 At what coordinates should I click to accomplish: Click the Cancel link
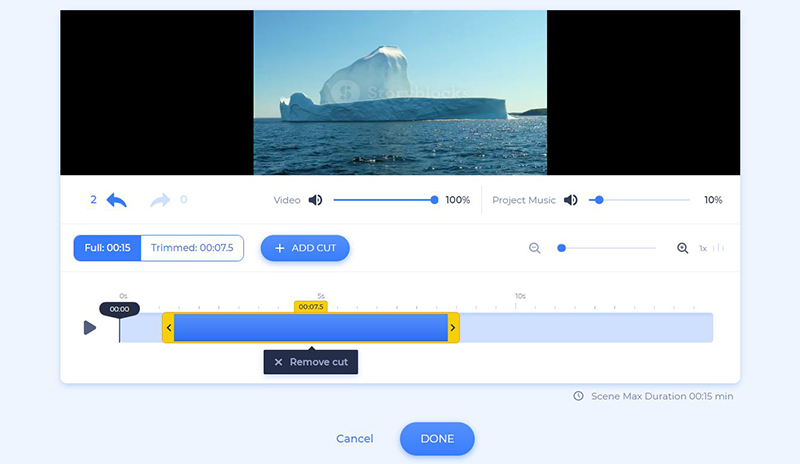[355, 438]
